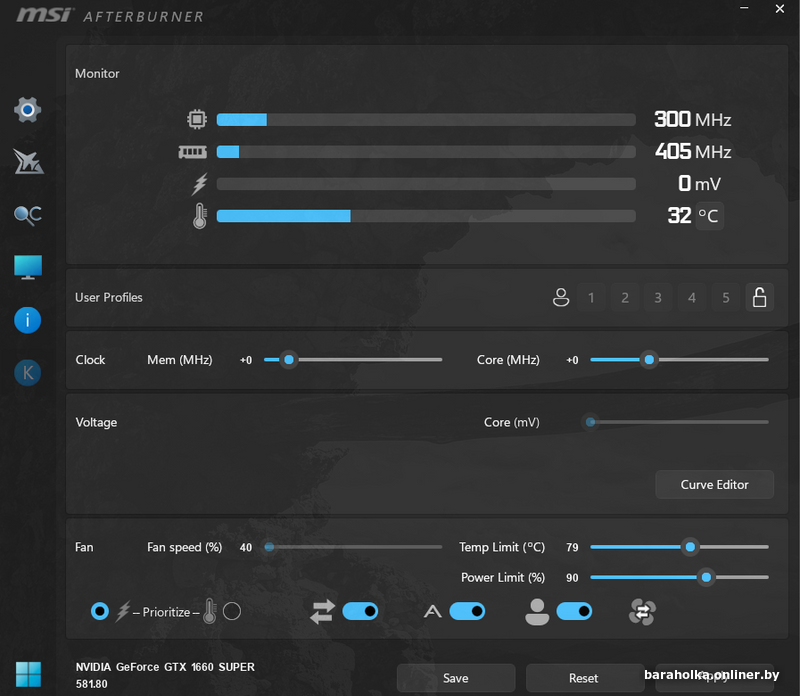Open the Kombustor jet icon
Viewport: 800px width, 696px height.
coord(28,162)
